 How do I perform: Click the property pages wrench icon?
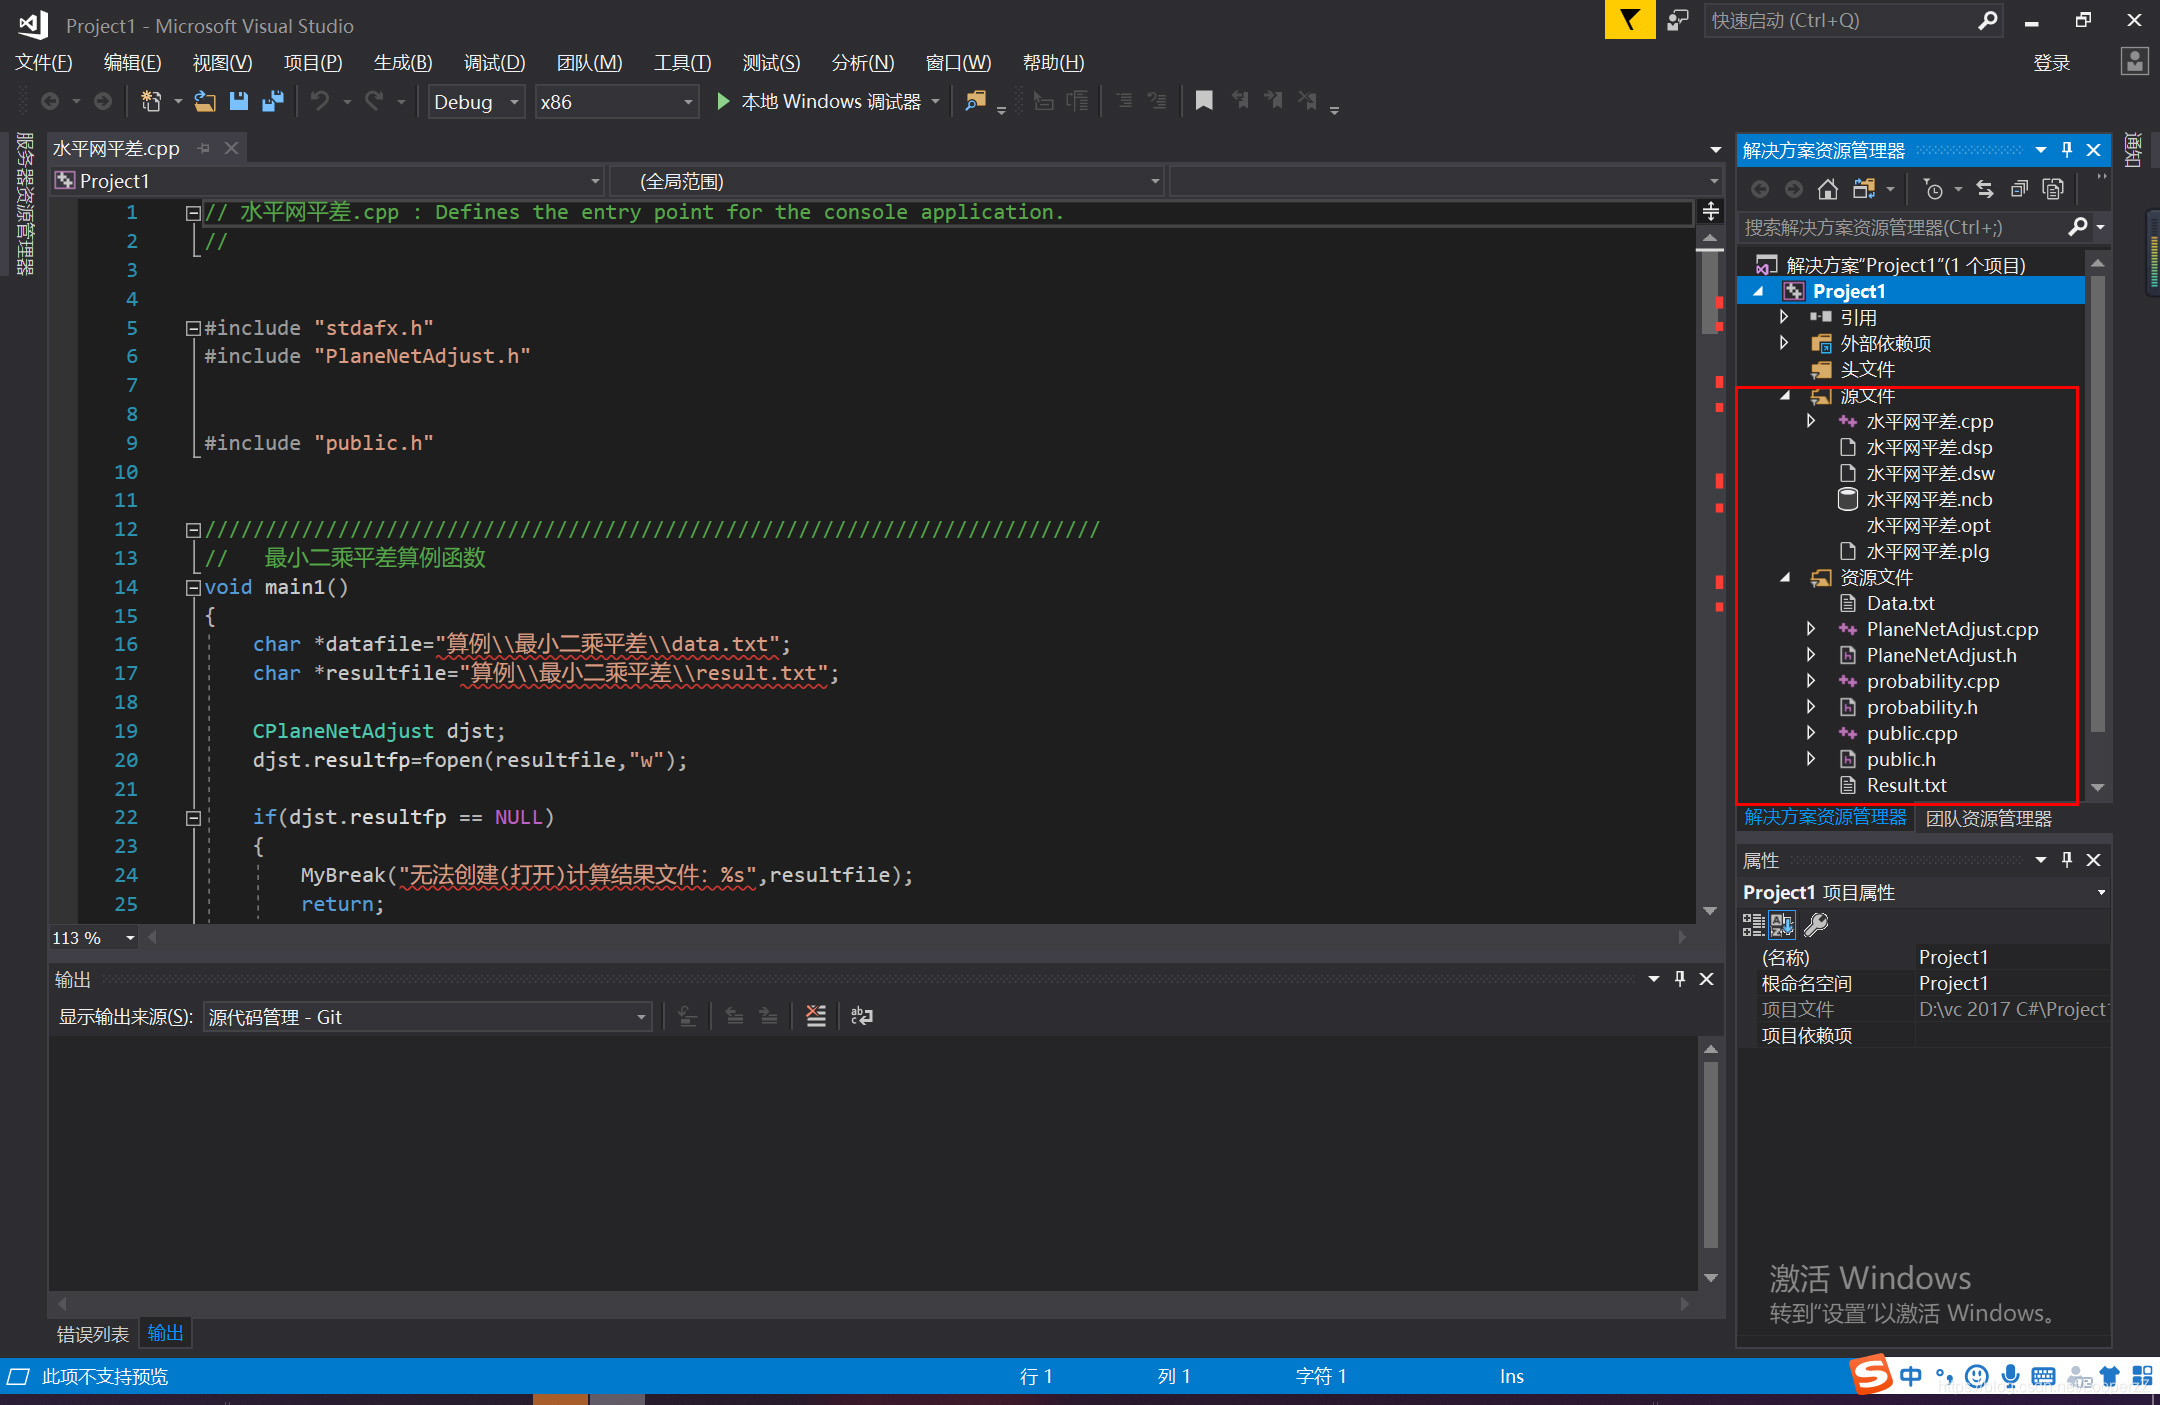tap(1817, 924)
